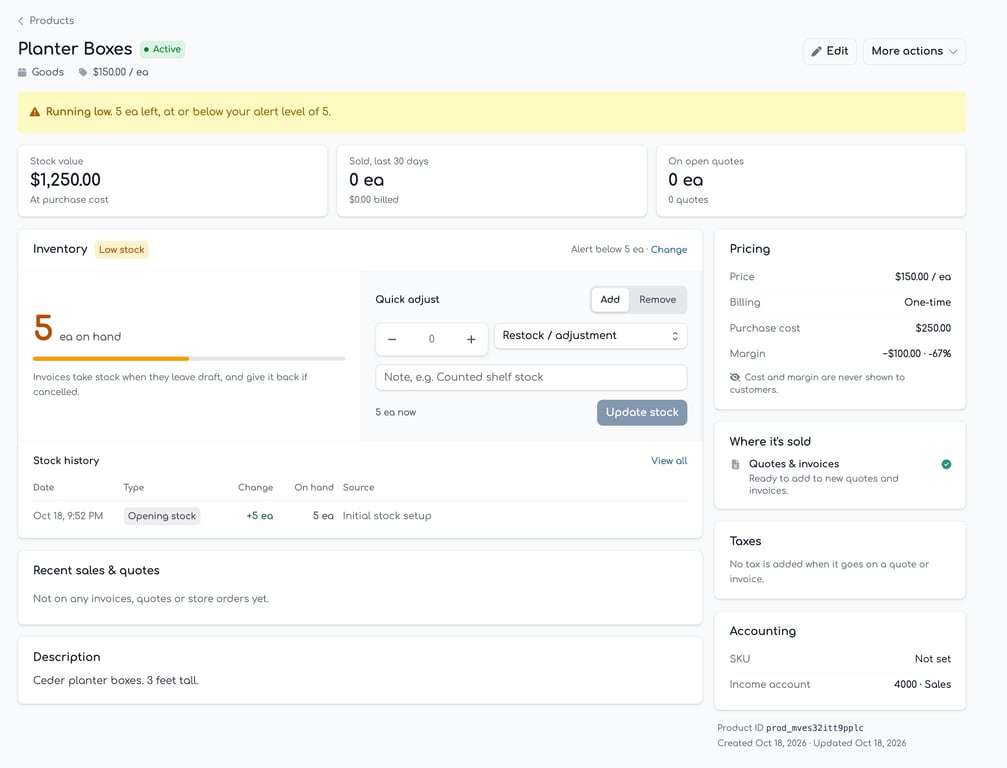Click the Change column header in Stock history

click(x=256, y=488)
